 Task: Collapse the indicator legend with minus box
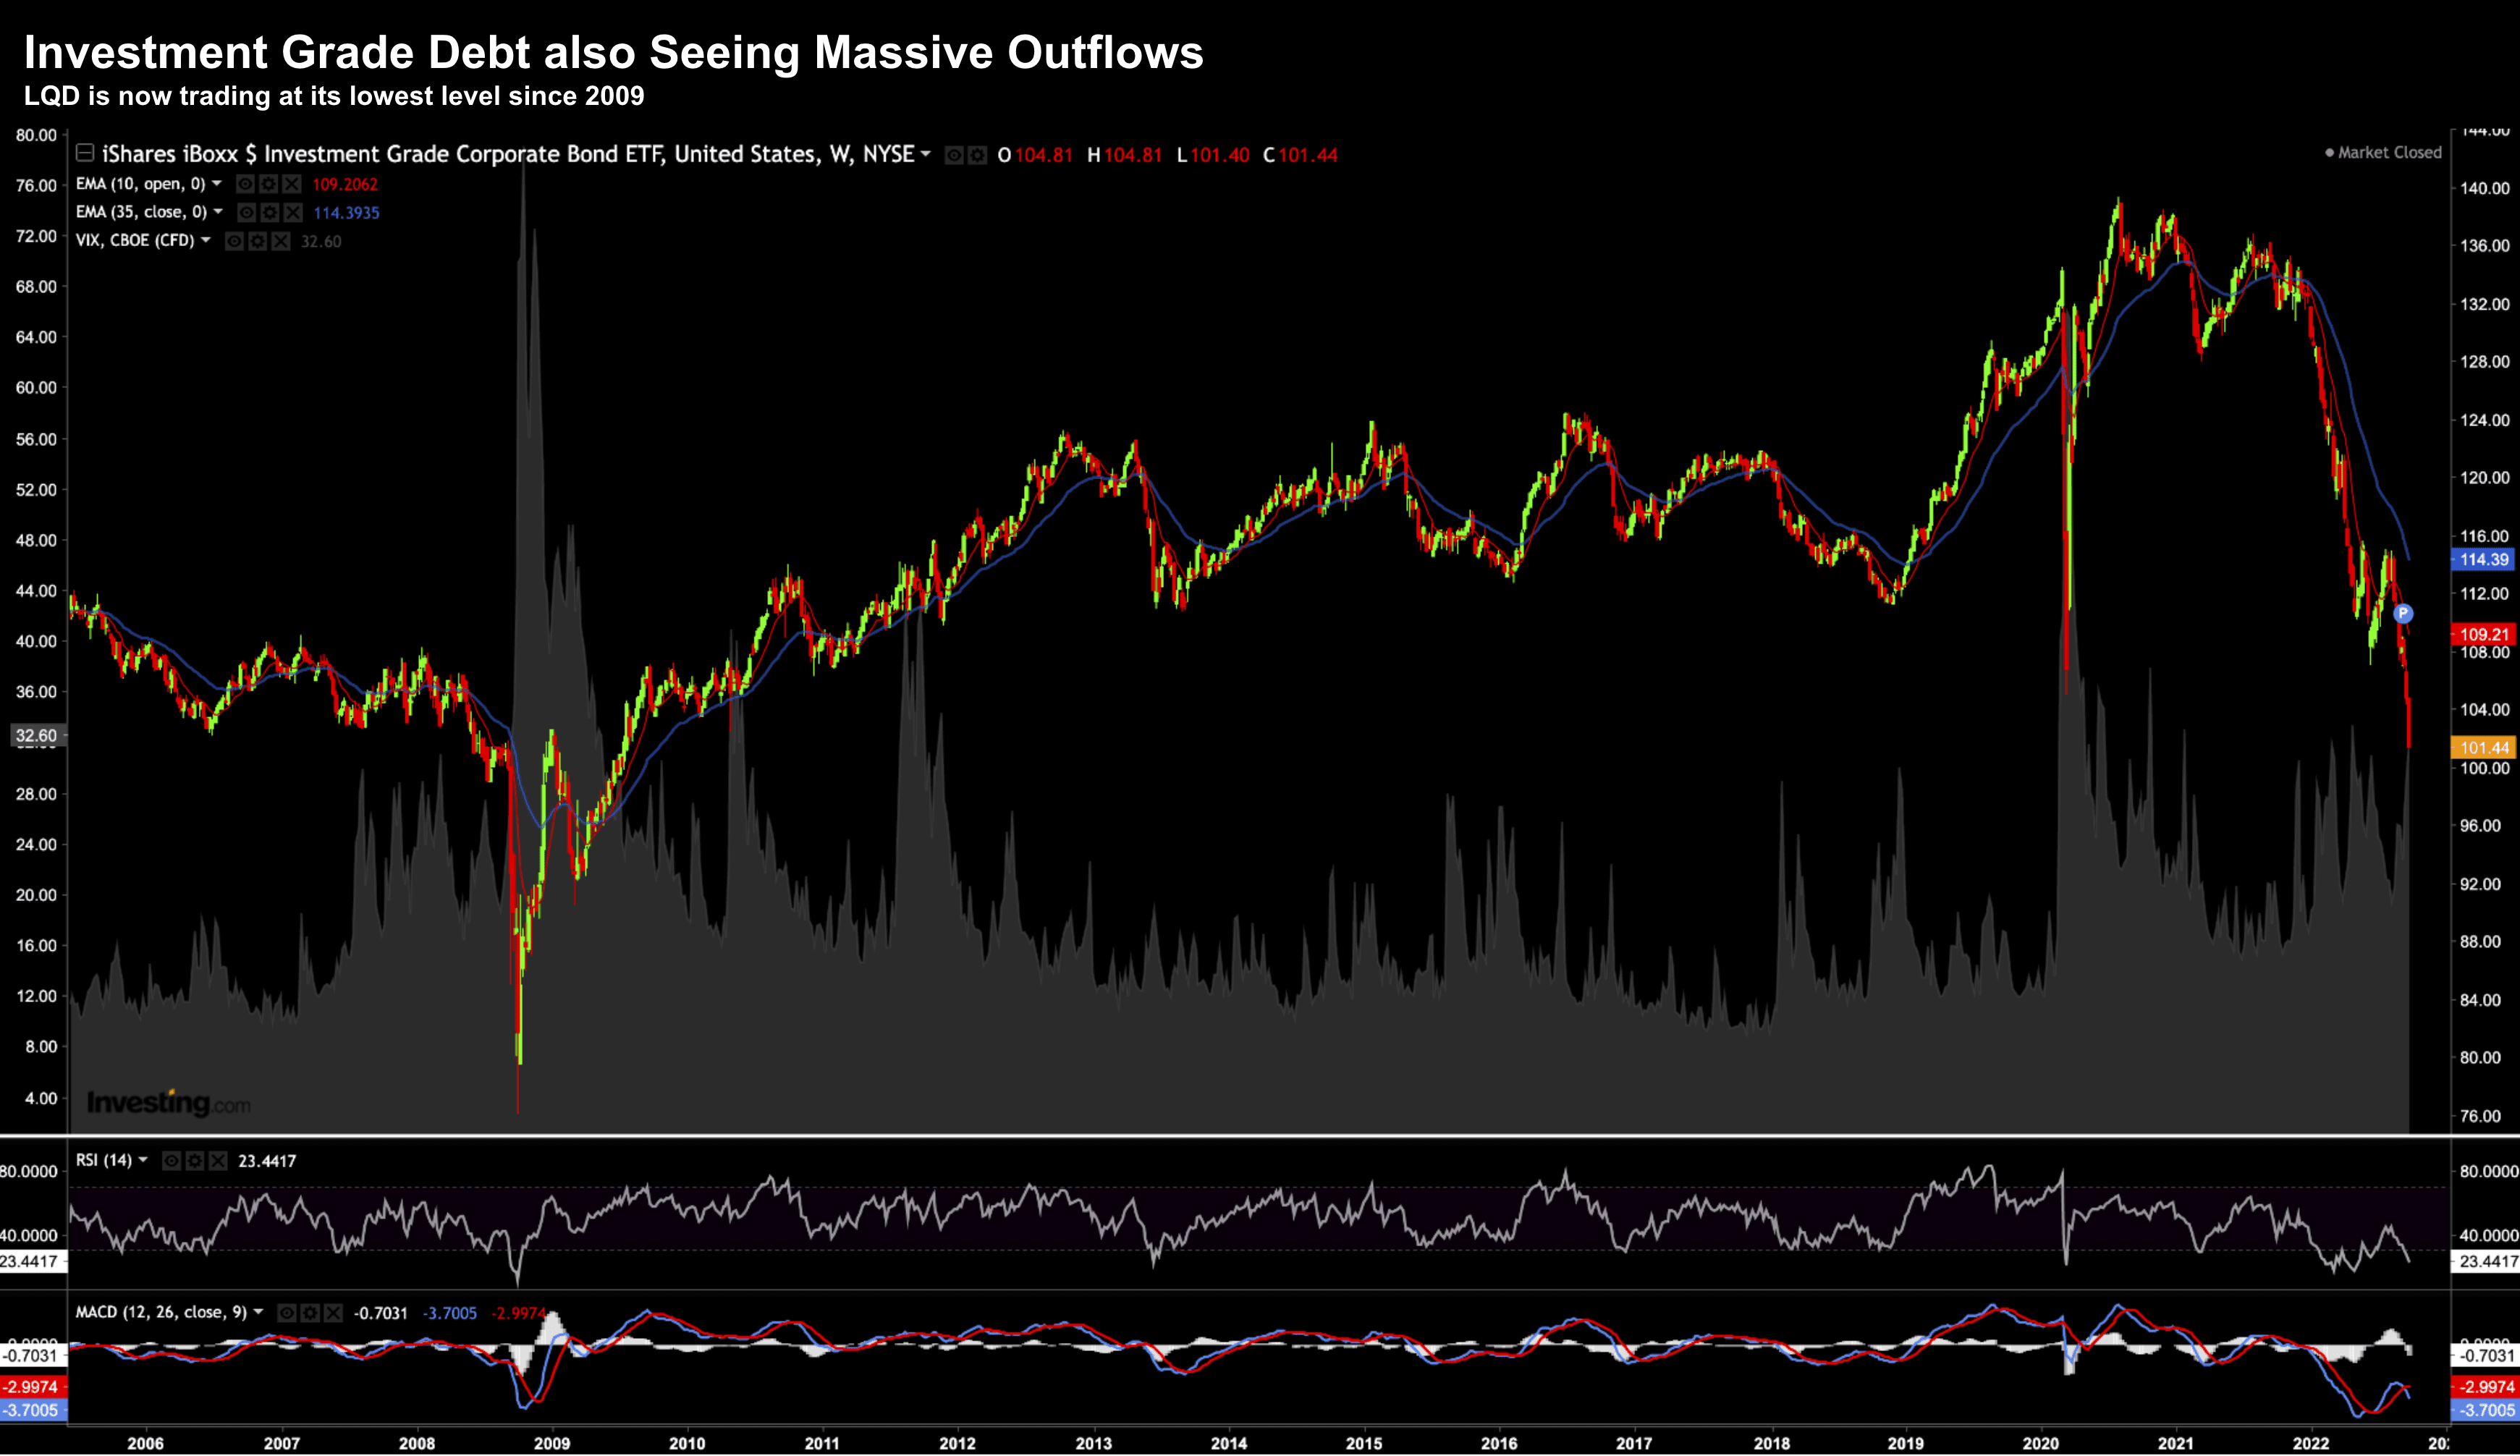coord(85,153)
